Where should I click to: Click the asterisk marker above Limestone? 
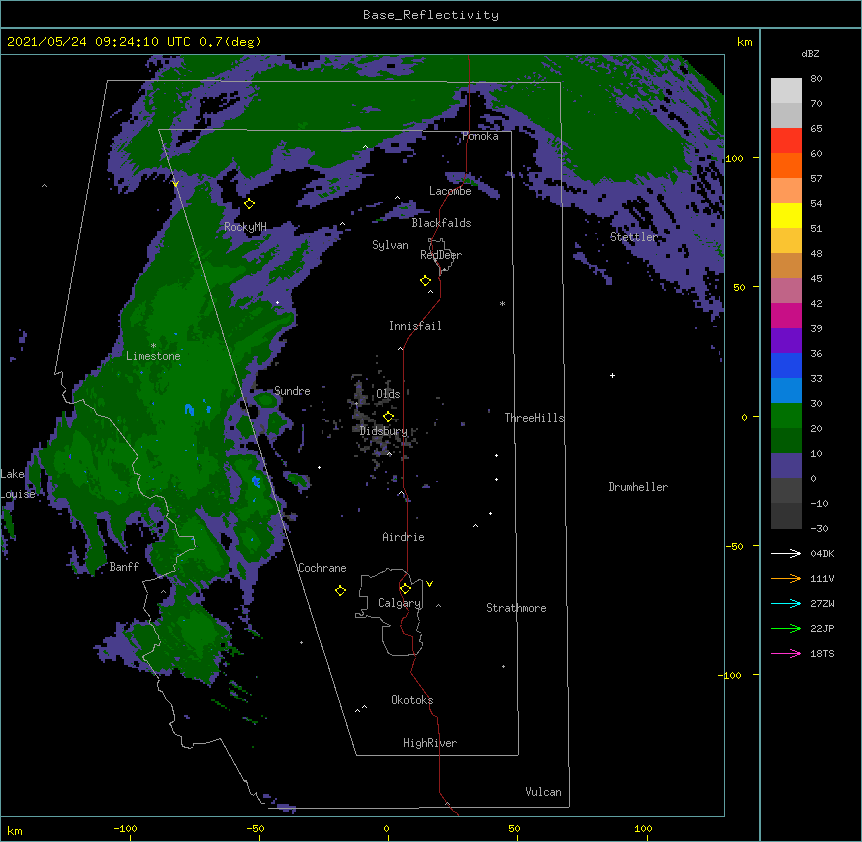[x=153, y=346]
